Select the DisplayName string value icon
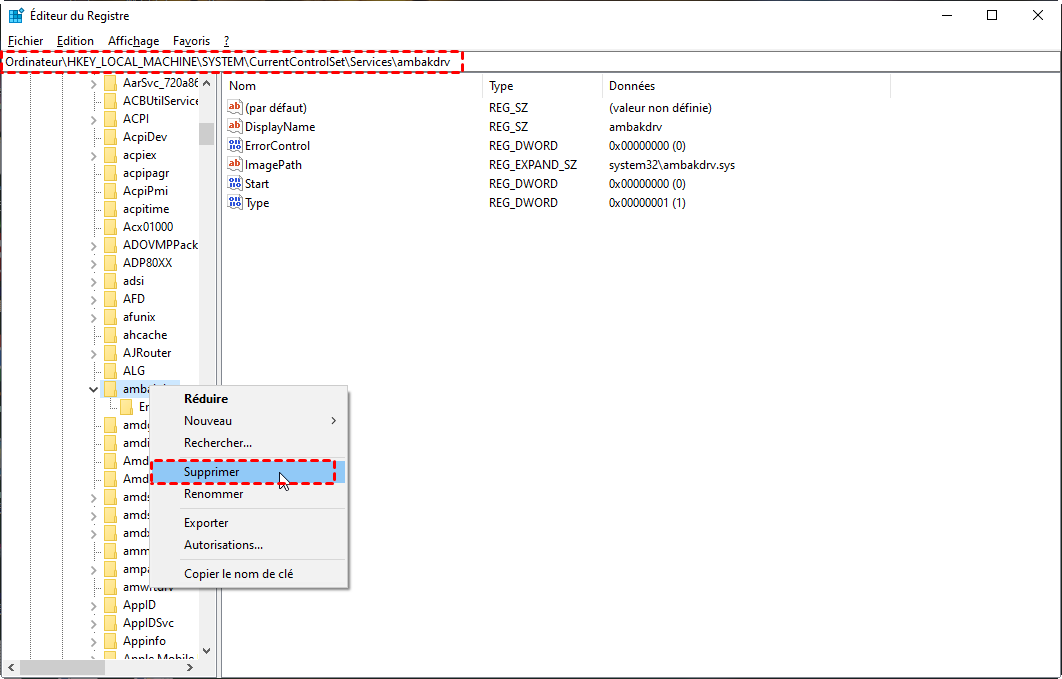This screenshot has width=1062, height=679. coord(234,127)
